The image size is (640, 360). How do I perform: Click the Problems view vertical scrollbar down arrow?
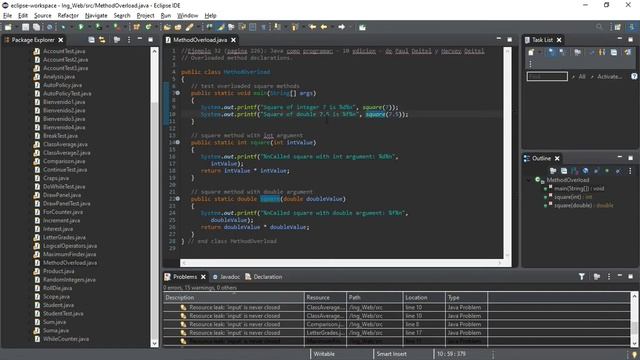[635, 343]
